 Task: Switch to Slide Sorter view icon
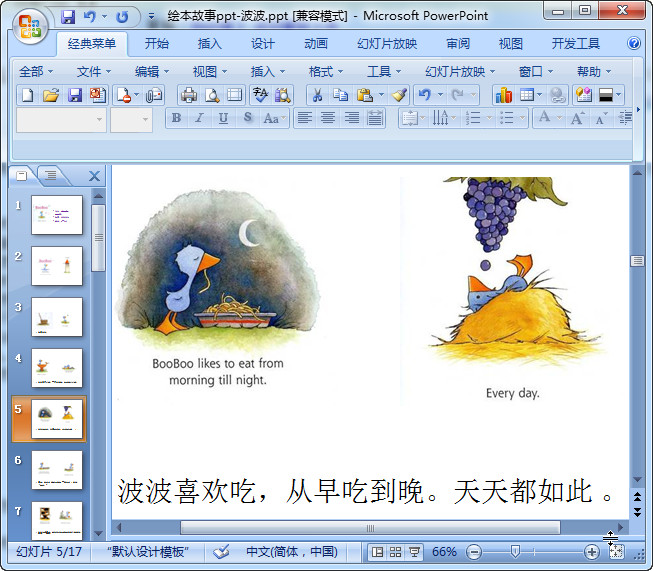(x=395, y=552)
